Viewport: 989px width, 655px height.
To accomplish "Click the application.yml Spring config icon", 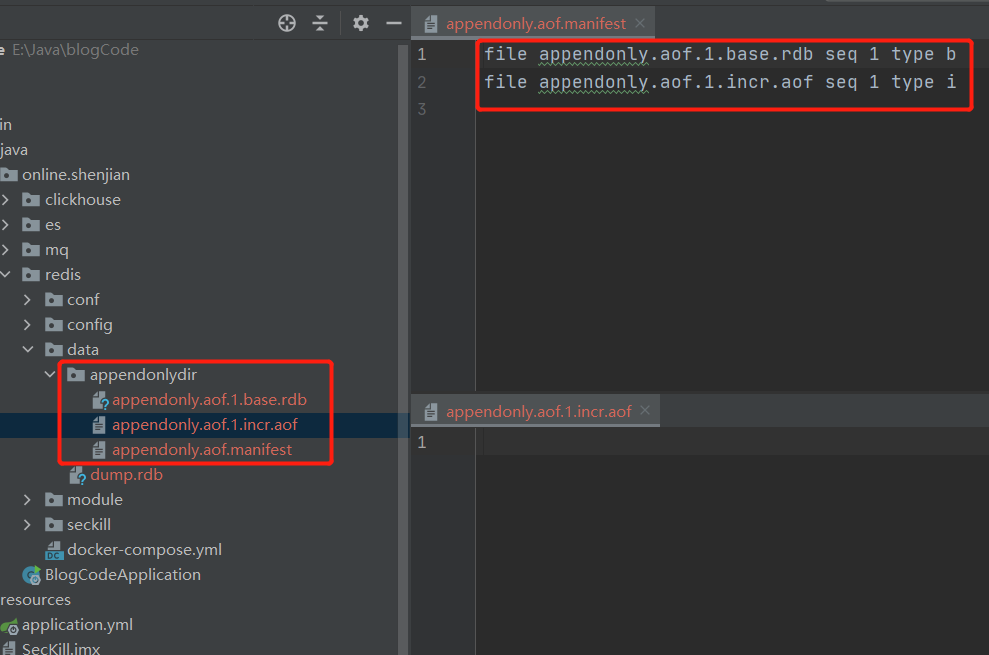I will (x=9, y=625).
